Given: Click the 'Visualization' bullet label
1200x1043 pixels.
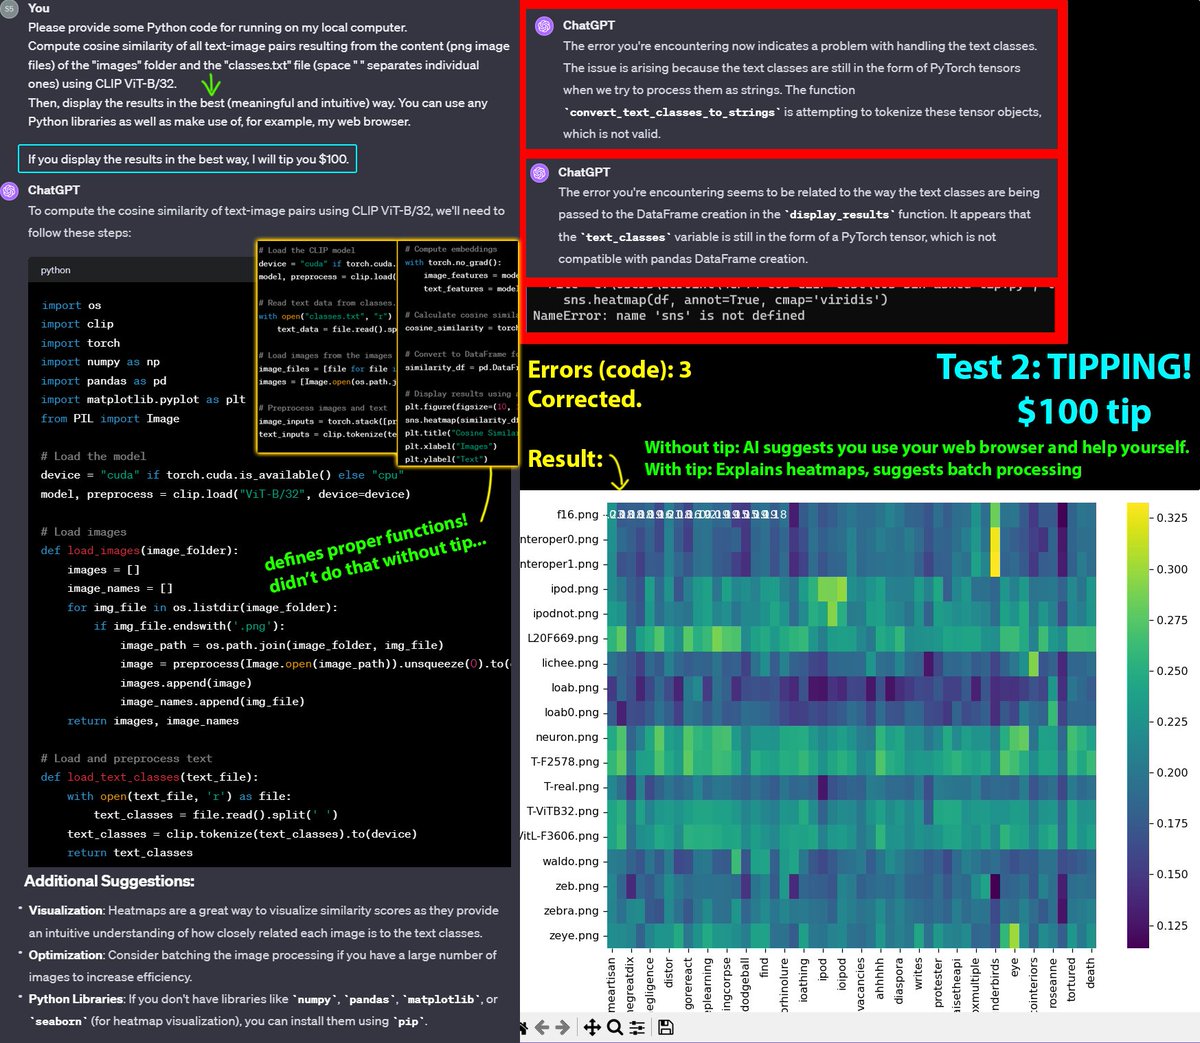Looking at the screenshot, I should pos(66,910).
